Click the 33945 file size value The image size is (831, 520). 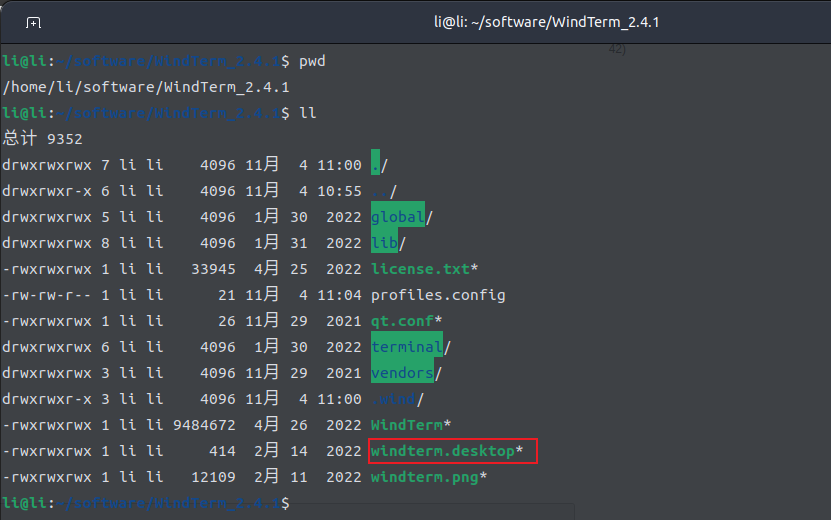point(213,269)
